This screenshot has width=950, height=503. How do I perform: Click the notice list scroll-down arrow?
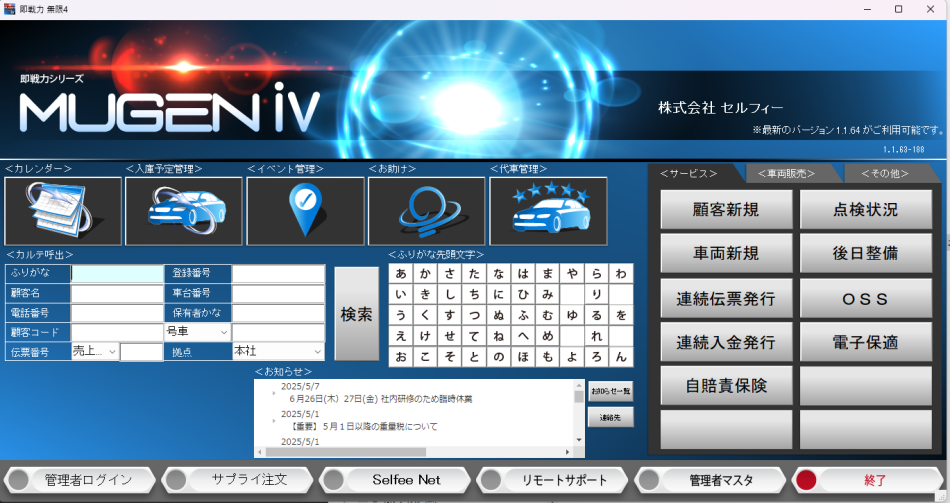[579, 440]
